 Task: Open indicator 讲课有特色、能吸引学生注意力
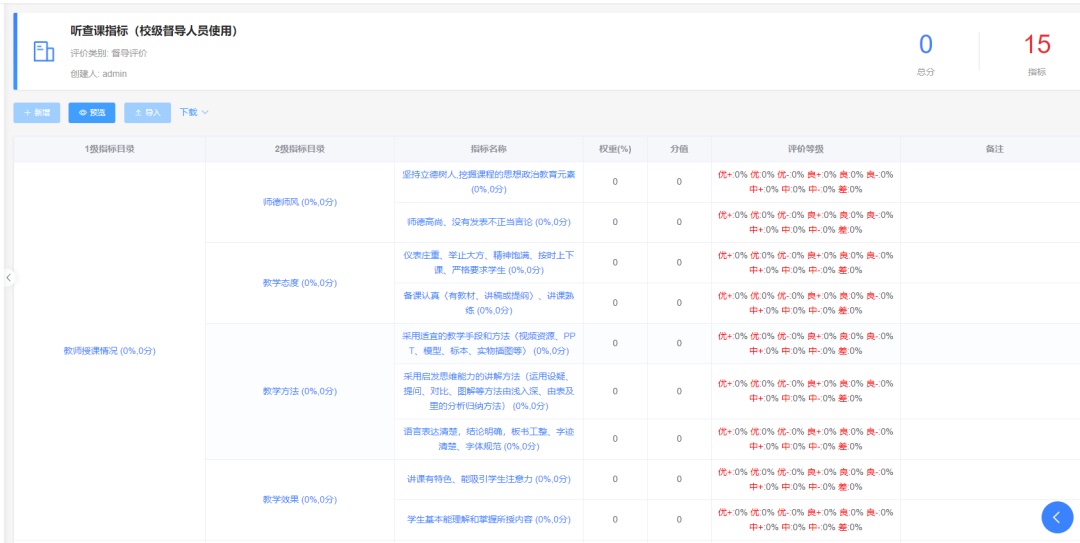489,479
